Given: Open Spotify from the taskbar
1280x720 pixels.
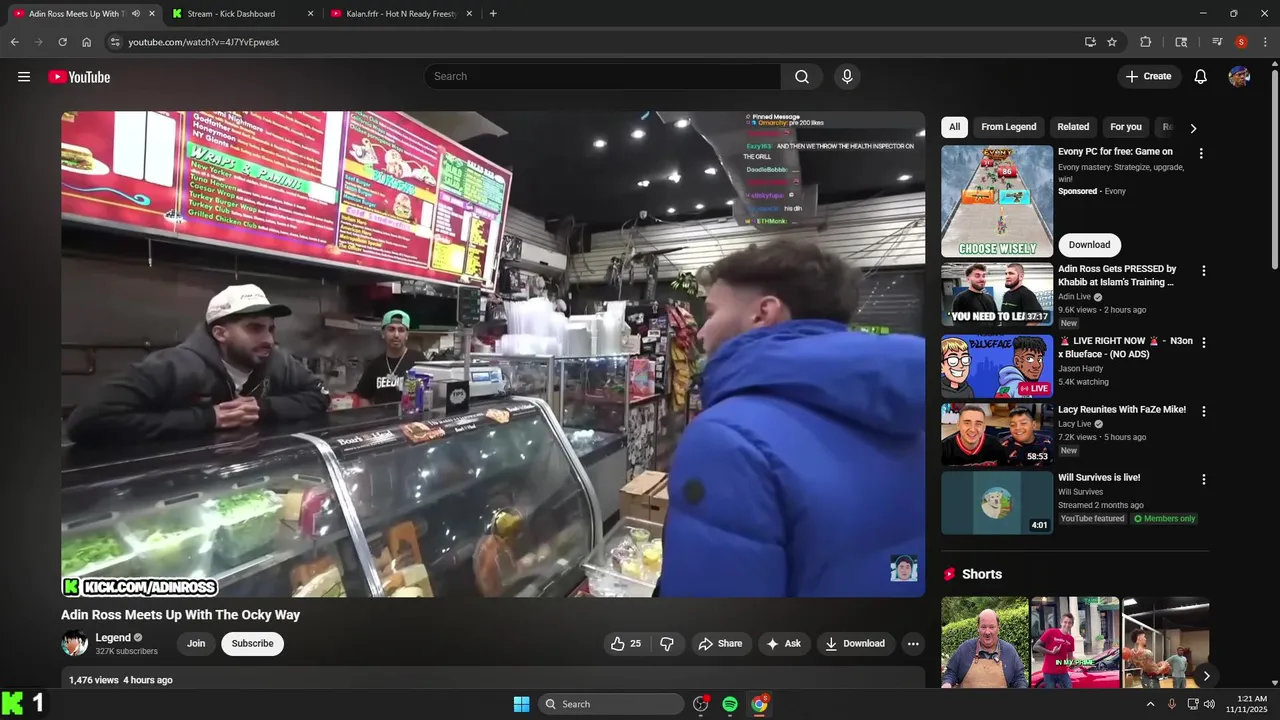Looking at the screenshot, I should 730,704.
